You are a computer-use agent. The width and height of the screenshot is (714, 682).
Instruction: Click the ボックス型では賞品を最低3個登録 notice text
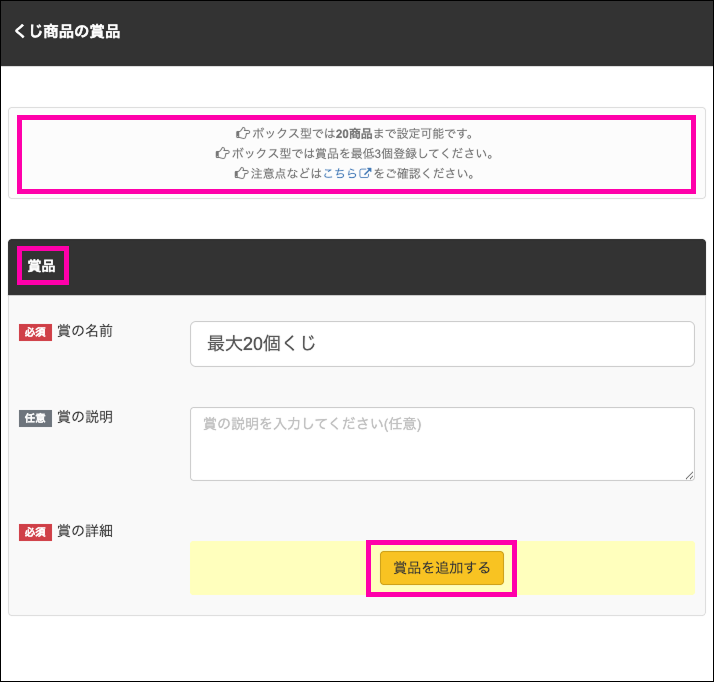[362, 153]
